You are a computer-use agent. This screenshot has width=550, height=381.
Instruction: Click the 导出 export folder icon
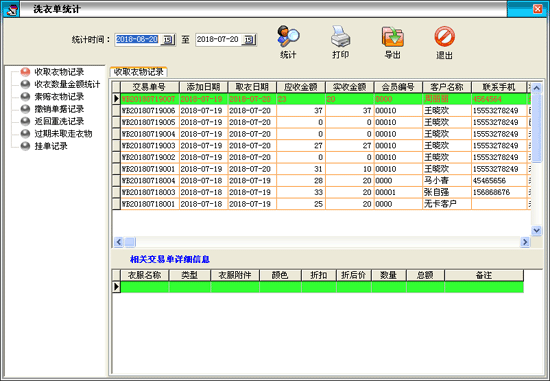[393, 36]
